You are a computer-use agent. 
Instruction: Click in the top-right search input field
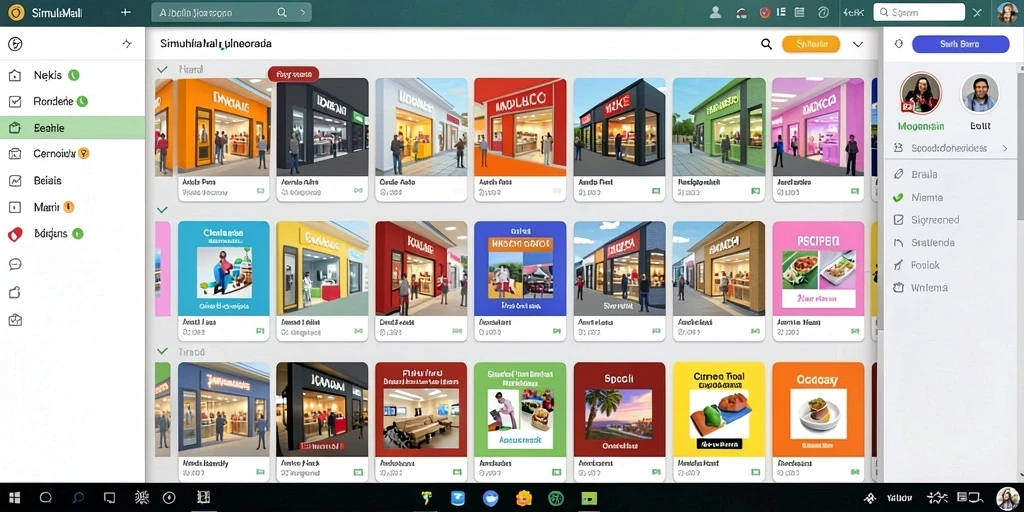(919, 12)
